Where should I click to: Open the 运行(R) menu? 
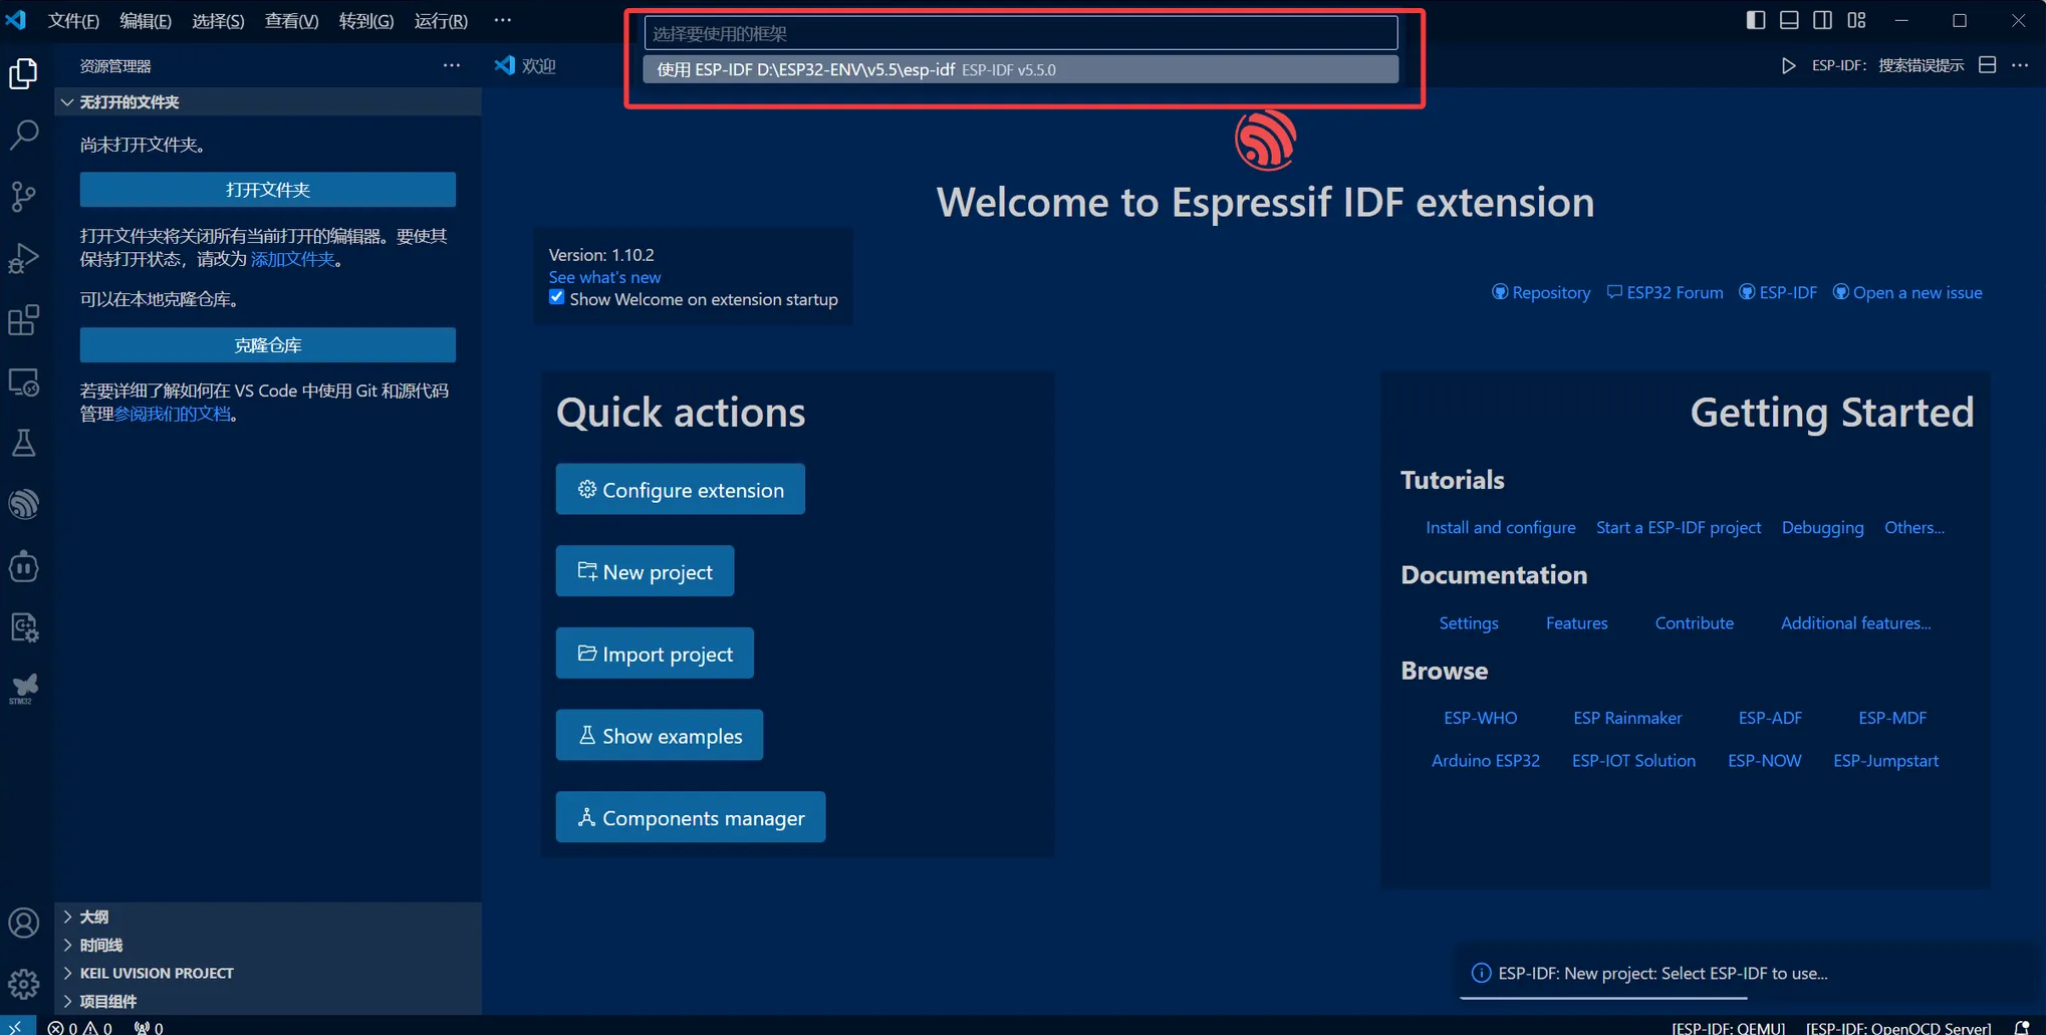pyautogui.click(x=440, y=21)
